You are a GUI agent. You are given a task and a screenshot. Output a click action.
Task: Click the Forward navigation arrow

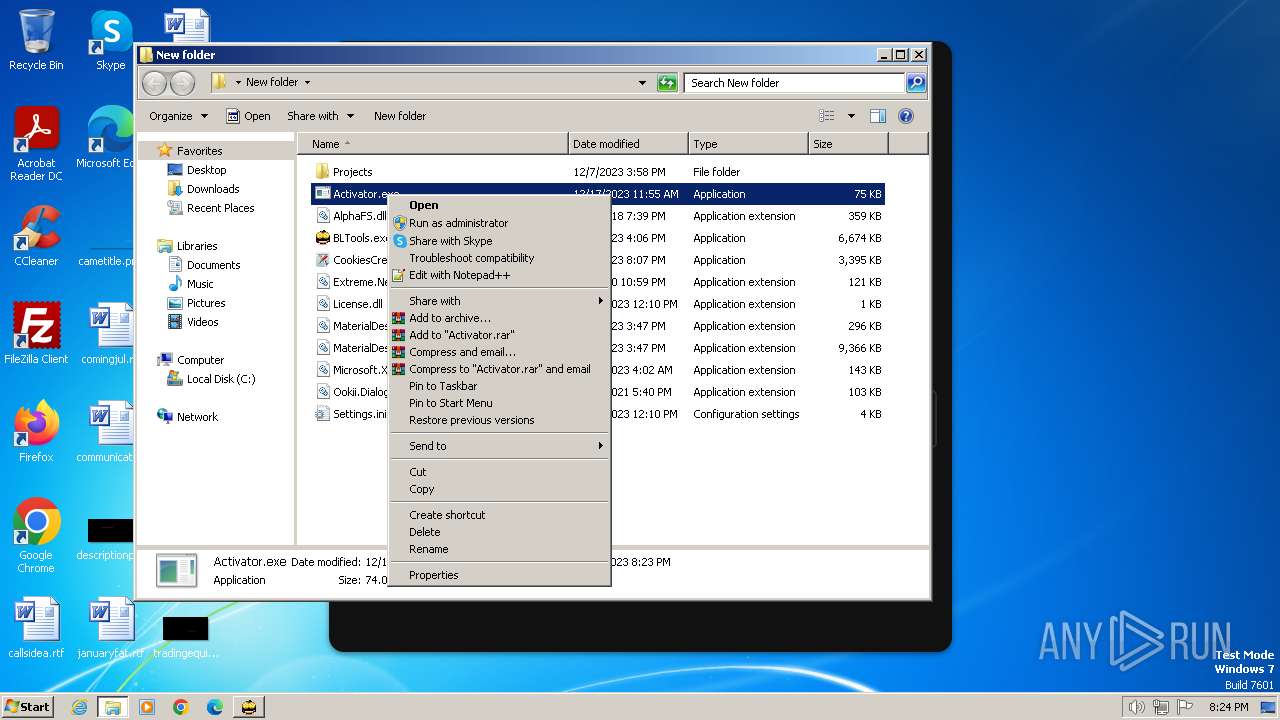[x=182, y=83]
